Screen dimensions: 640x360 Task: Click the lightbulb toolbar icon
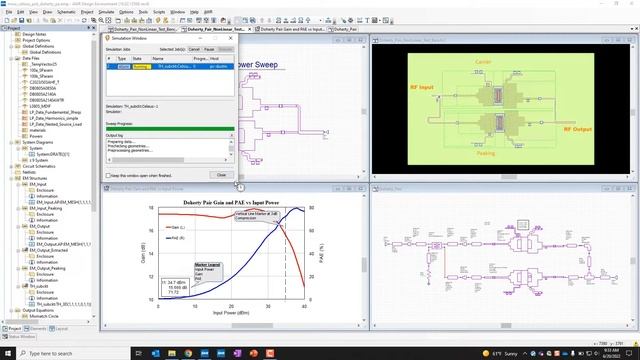click(158, 20)
